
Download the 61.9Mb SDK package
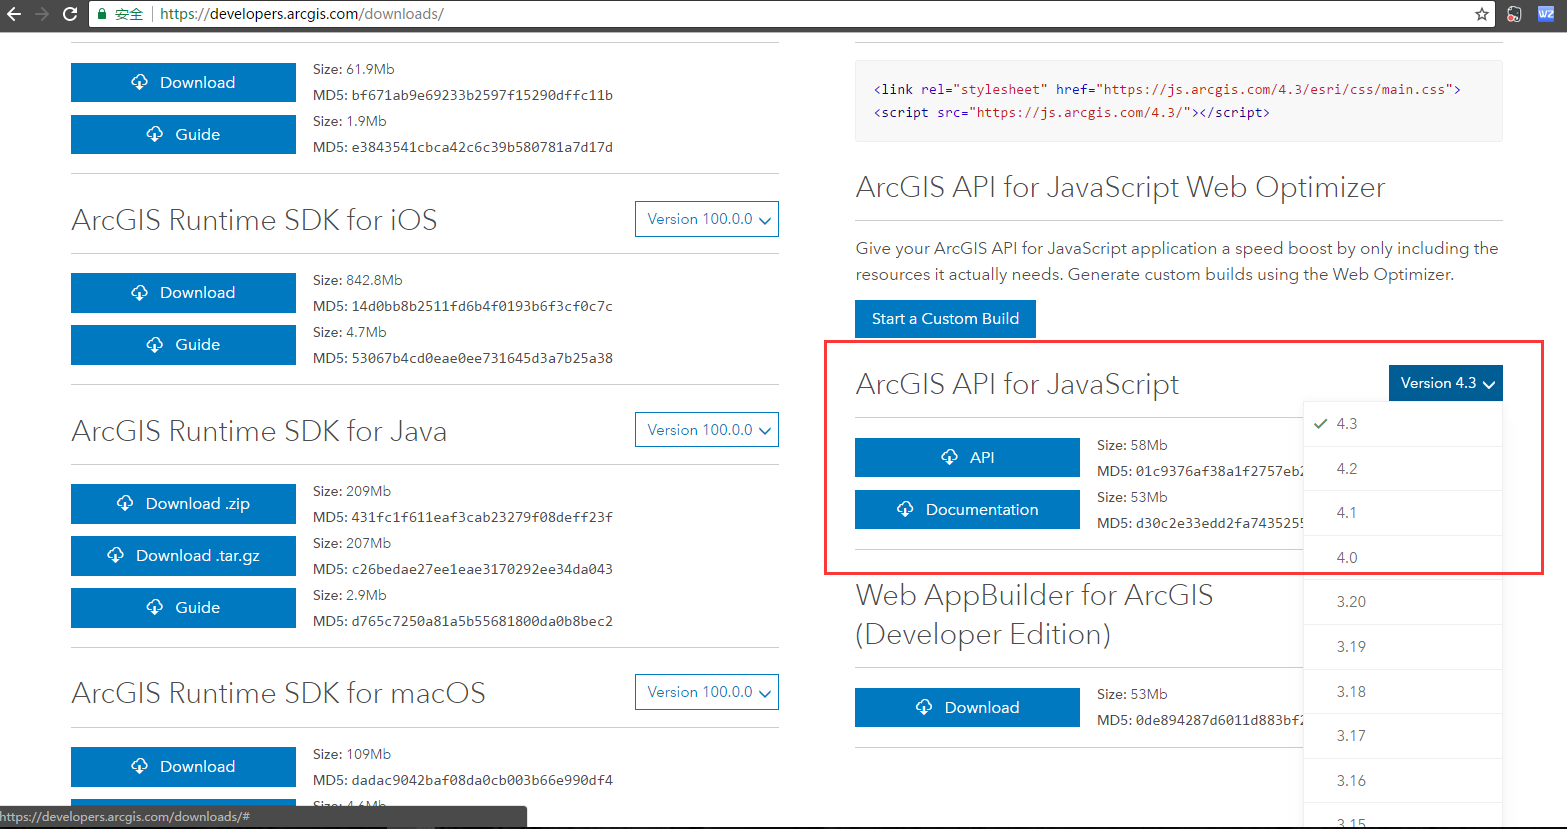183,82
